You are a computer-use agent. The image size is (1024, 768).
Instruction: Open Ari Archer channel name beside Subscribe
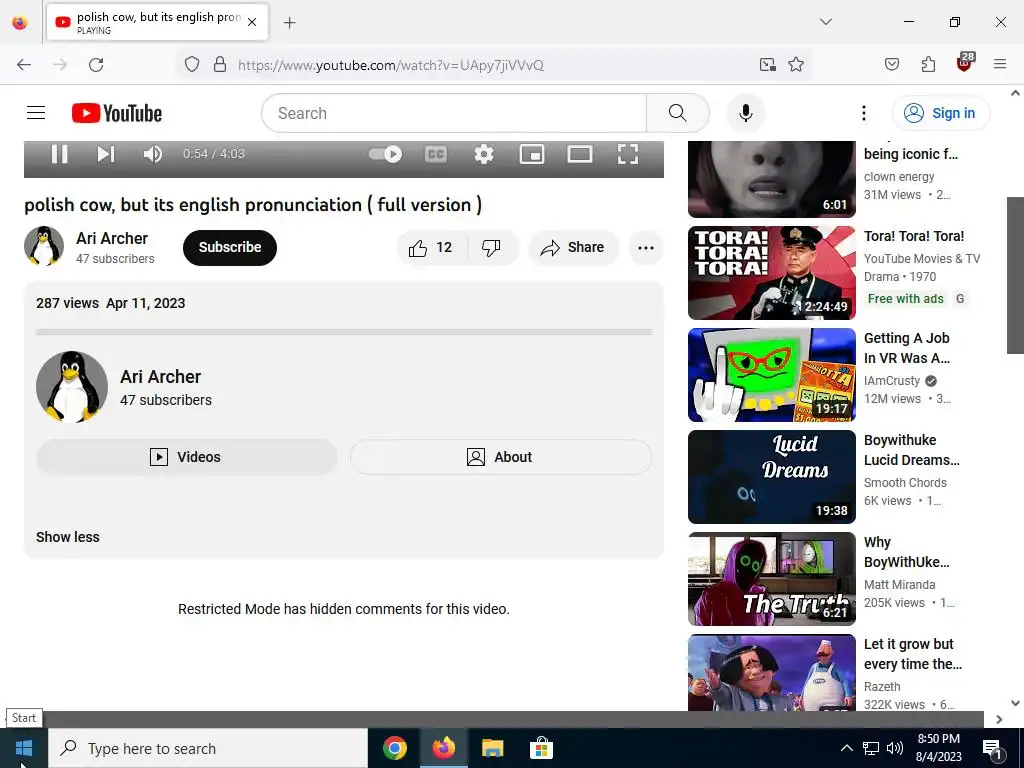(112, 238)
